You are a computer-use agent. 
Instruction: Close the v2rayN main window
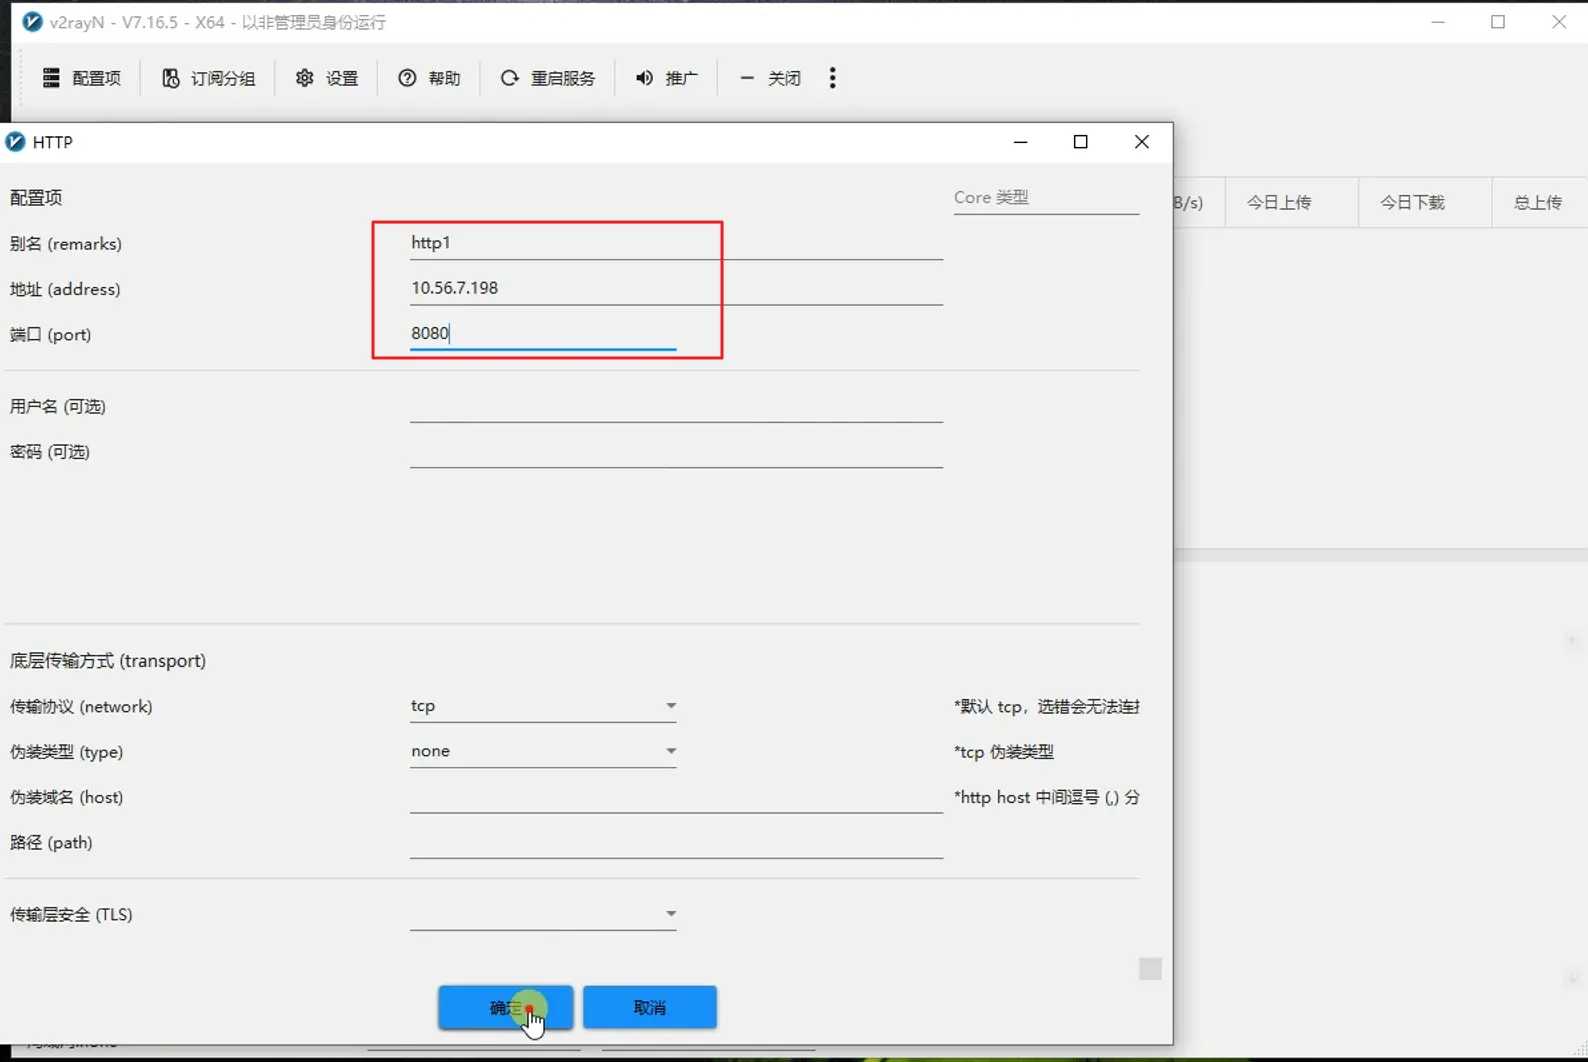[x=1559, y=22]
